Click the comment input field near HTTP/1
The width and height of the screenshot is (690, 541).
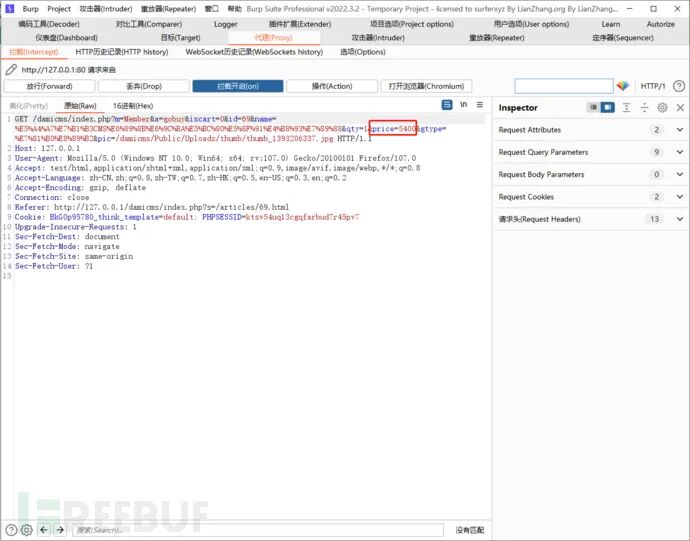[x=564, y=86]
